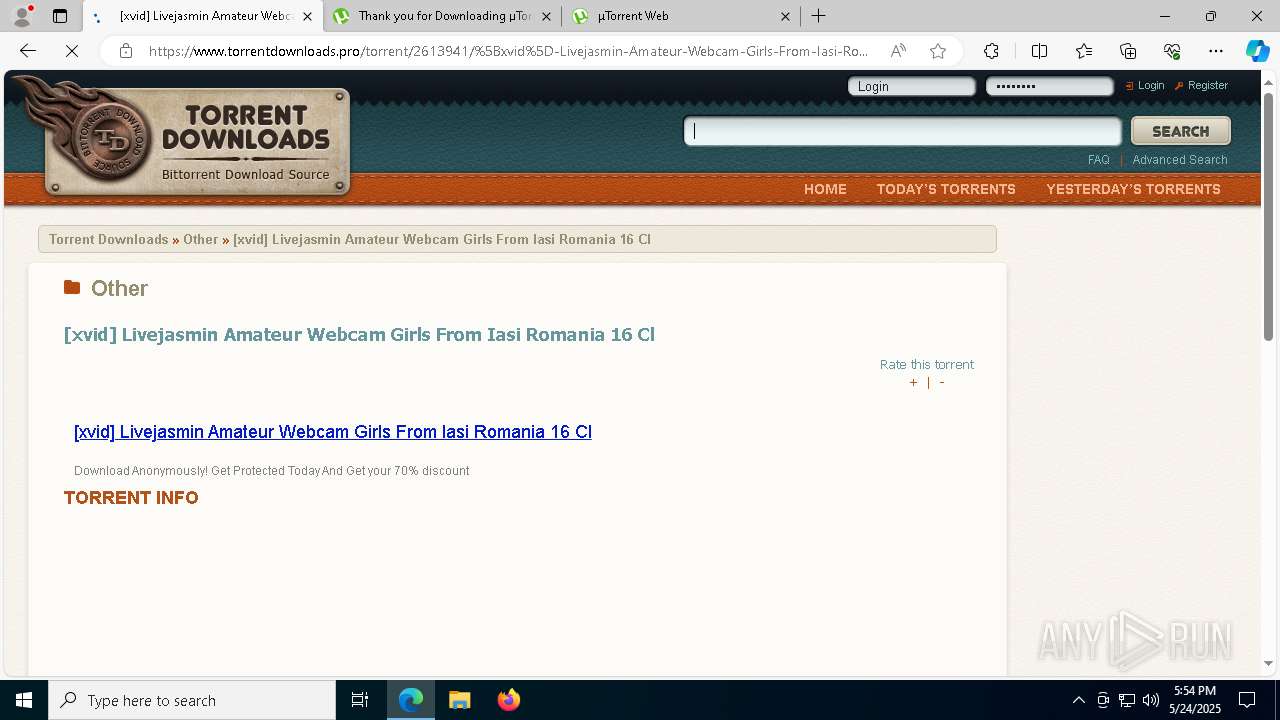The height and width of the screenshot is (720, 1280).
Task: Open the Windows Start menu
Action: [24, 700]
